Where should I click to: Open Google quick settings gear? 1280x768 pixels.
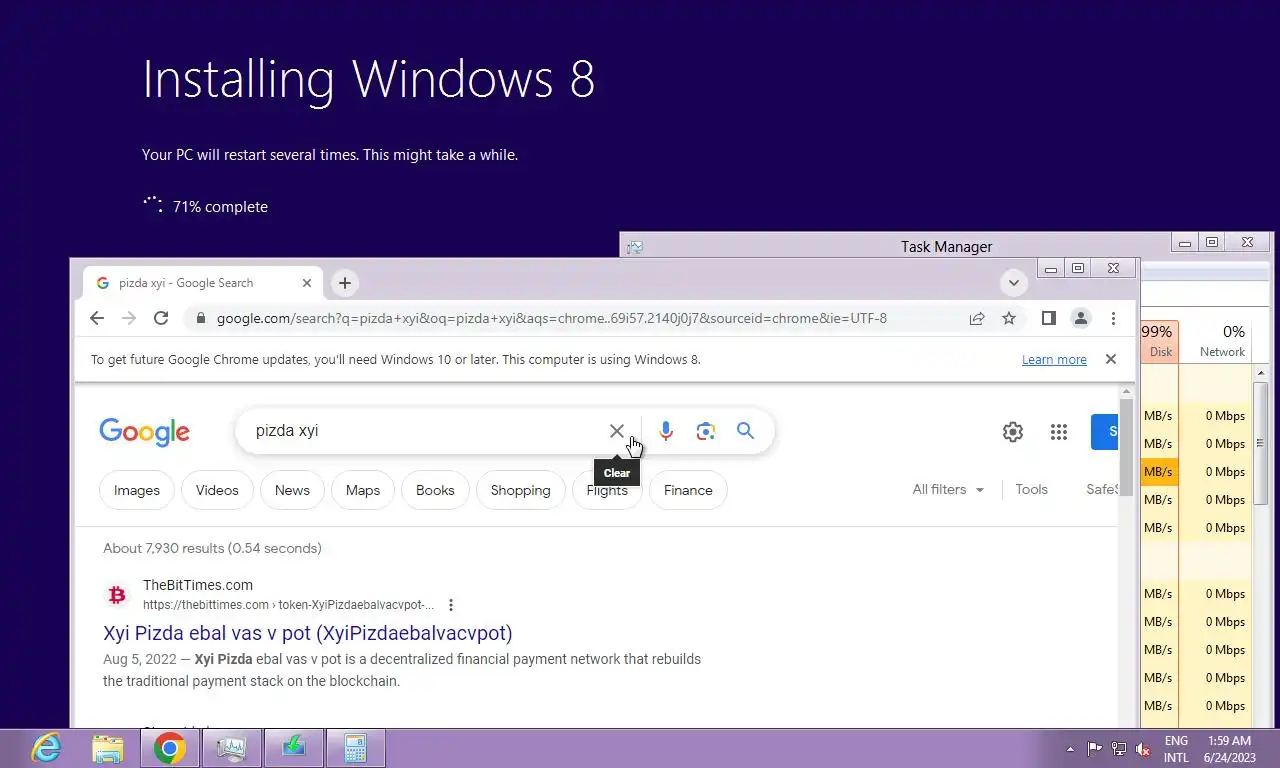1013,432
